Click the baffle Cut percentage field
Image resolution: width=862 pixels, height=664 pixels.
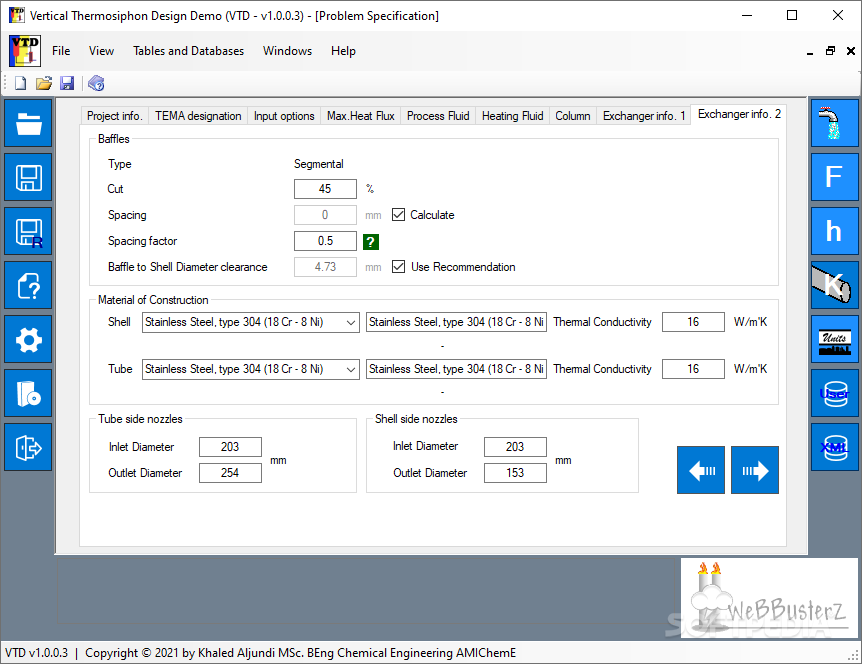[x=325, y=189]
